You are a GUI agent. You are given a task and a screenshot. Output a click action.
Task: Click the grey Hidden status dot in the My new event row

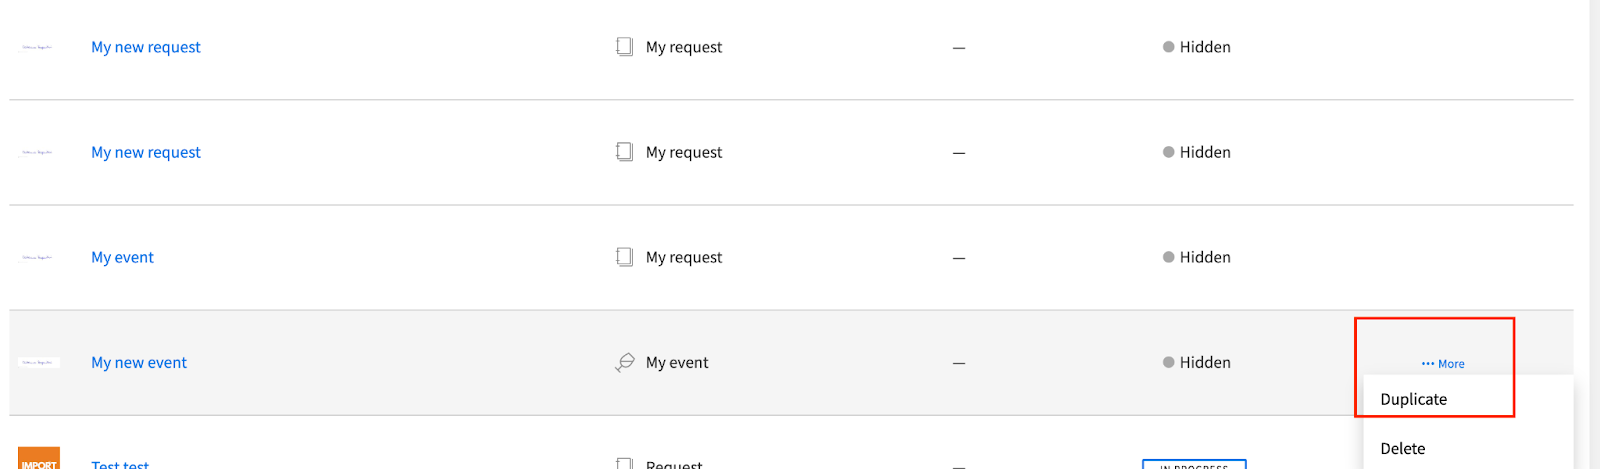click(x=1168, y=362)
